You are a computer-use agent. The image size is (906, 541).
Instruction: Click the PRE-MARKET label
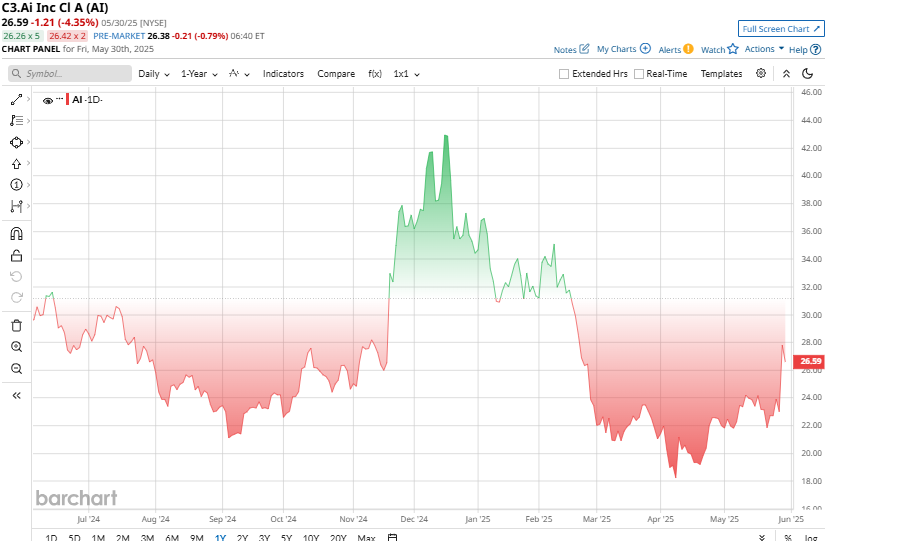point(119,36)
